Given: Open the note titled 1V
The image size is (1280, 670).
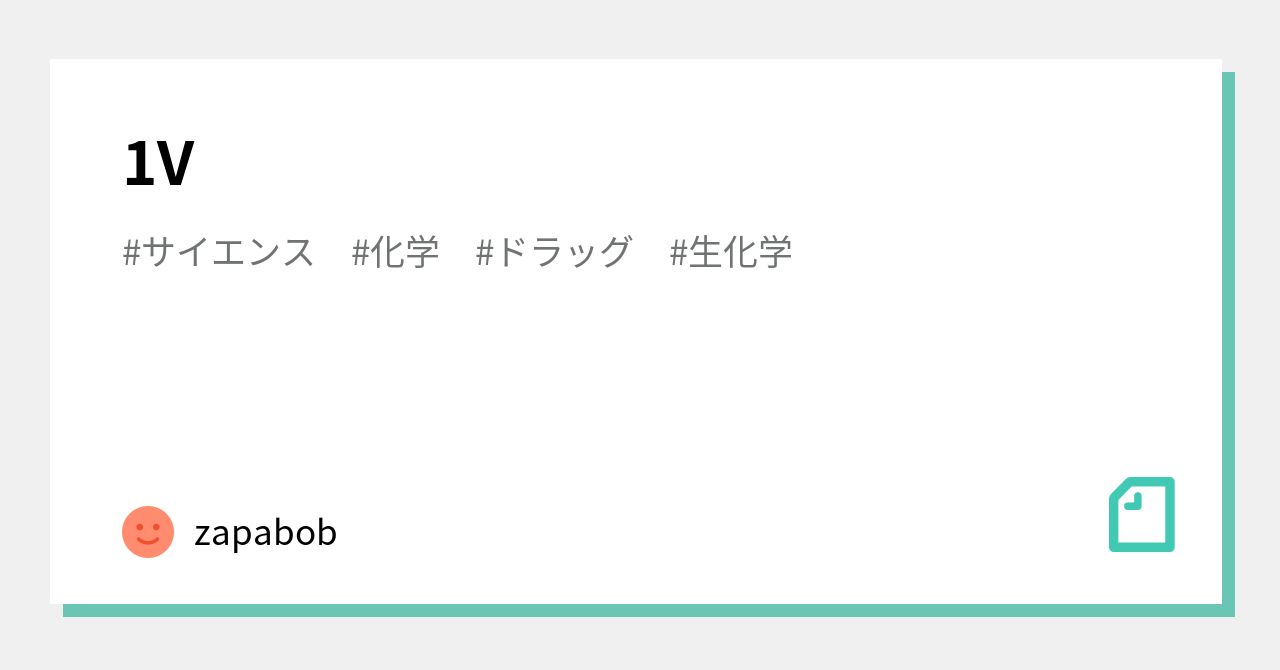Looking at the screenshot, I should click(x=158, y=164).
